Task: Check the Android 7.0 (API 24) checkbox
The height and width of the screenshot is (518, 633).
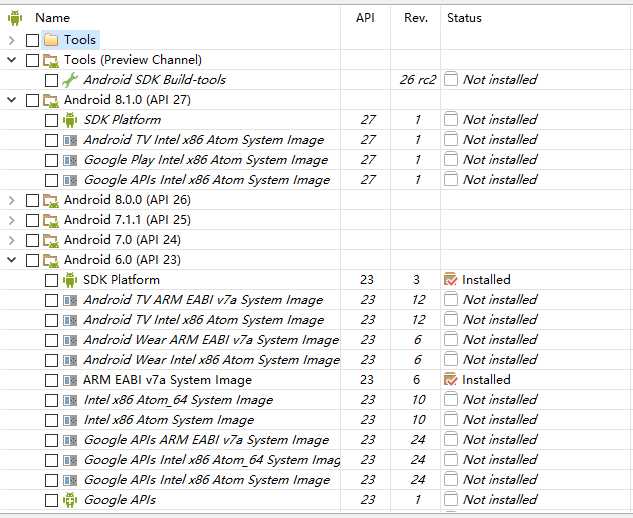Action: 32,240
